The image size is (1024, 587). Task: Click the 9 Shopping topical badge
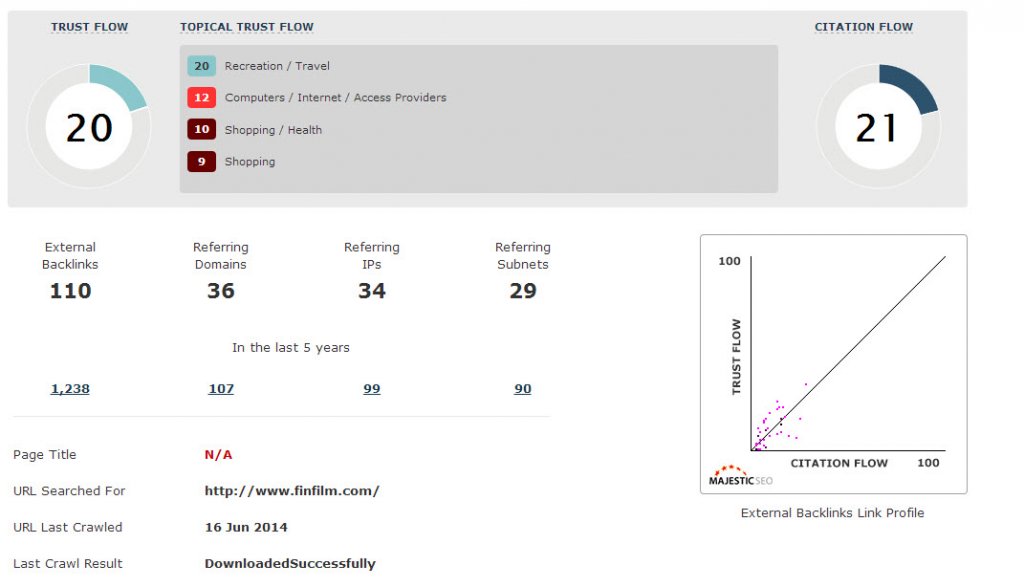coord(202,162)
